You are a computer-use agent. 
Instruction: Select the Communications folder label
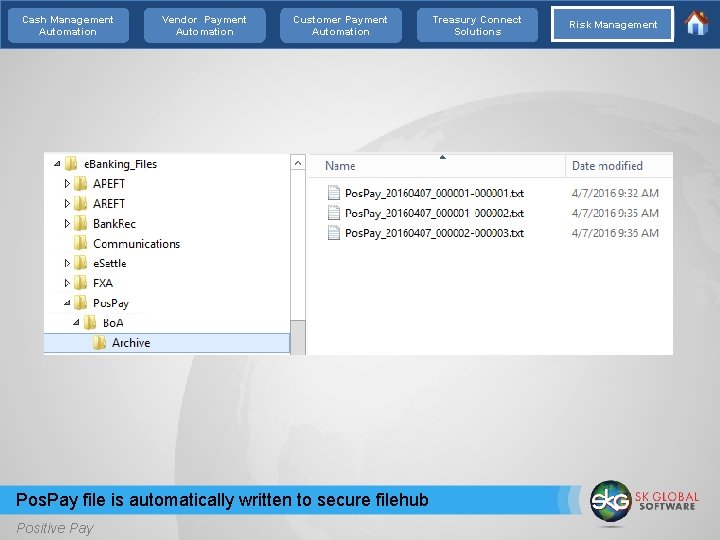pyautogui.click(x=136, y=243)
